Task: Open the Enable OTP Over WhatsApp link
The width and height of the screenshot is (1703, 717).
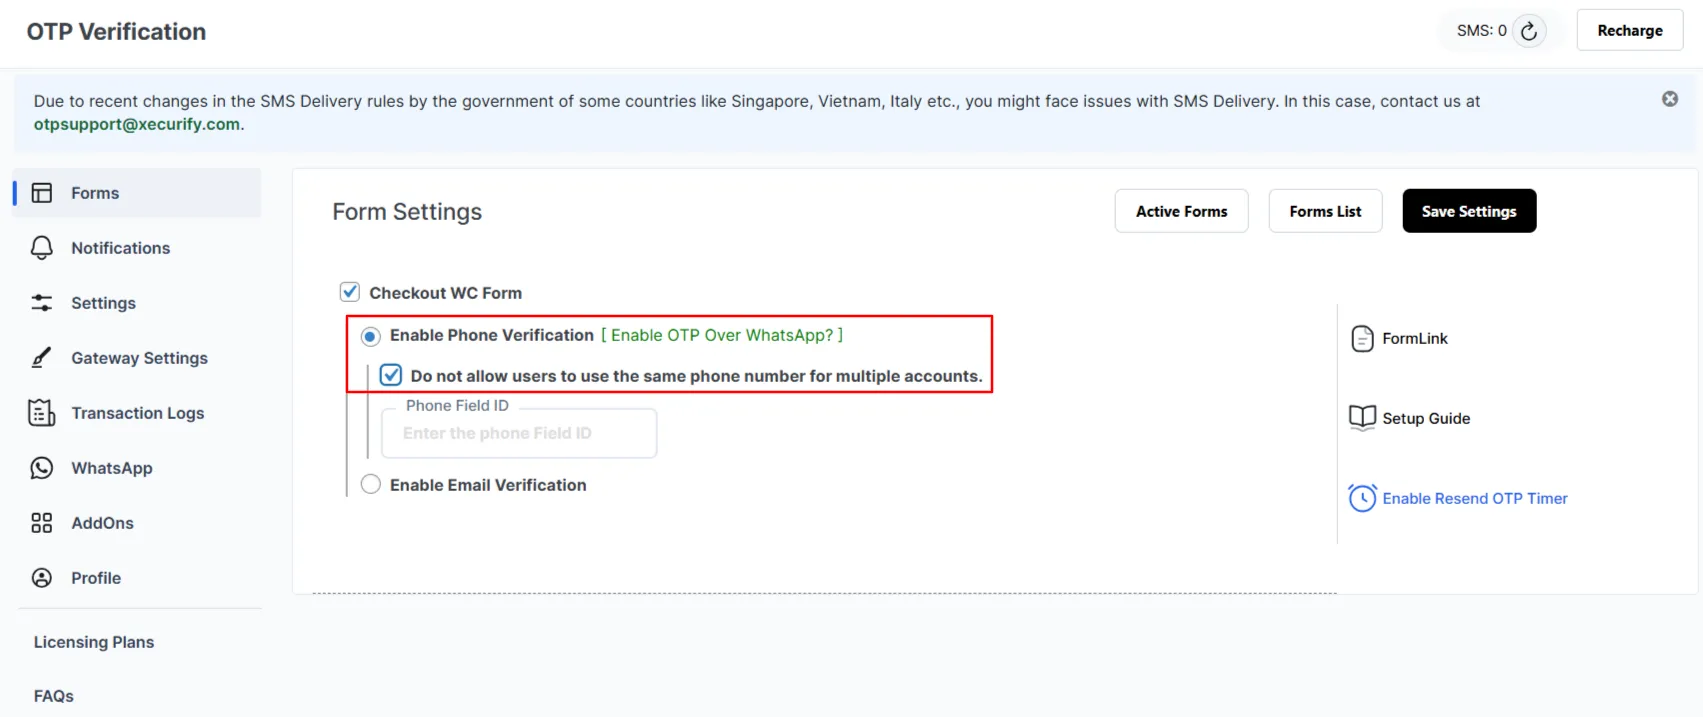Action: [722, 335]
